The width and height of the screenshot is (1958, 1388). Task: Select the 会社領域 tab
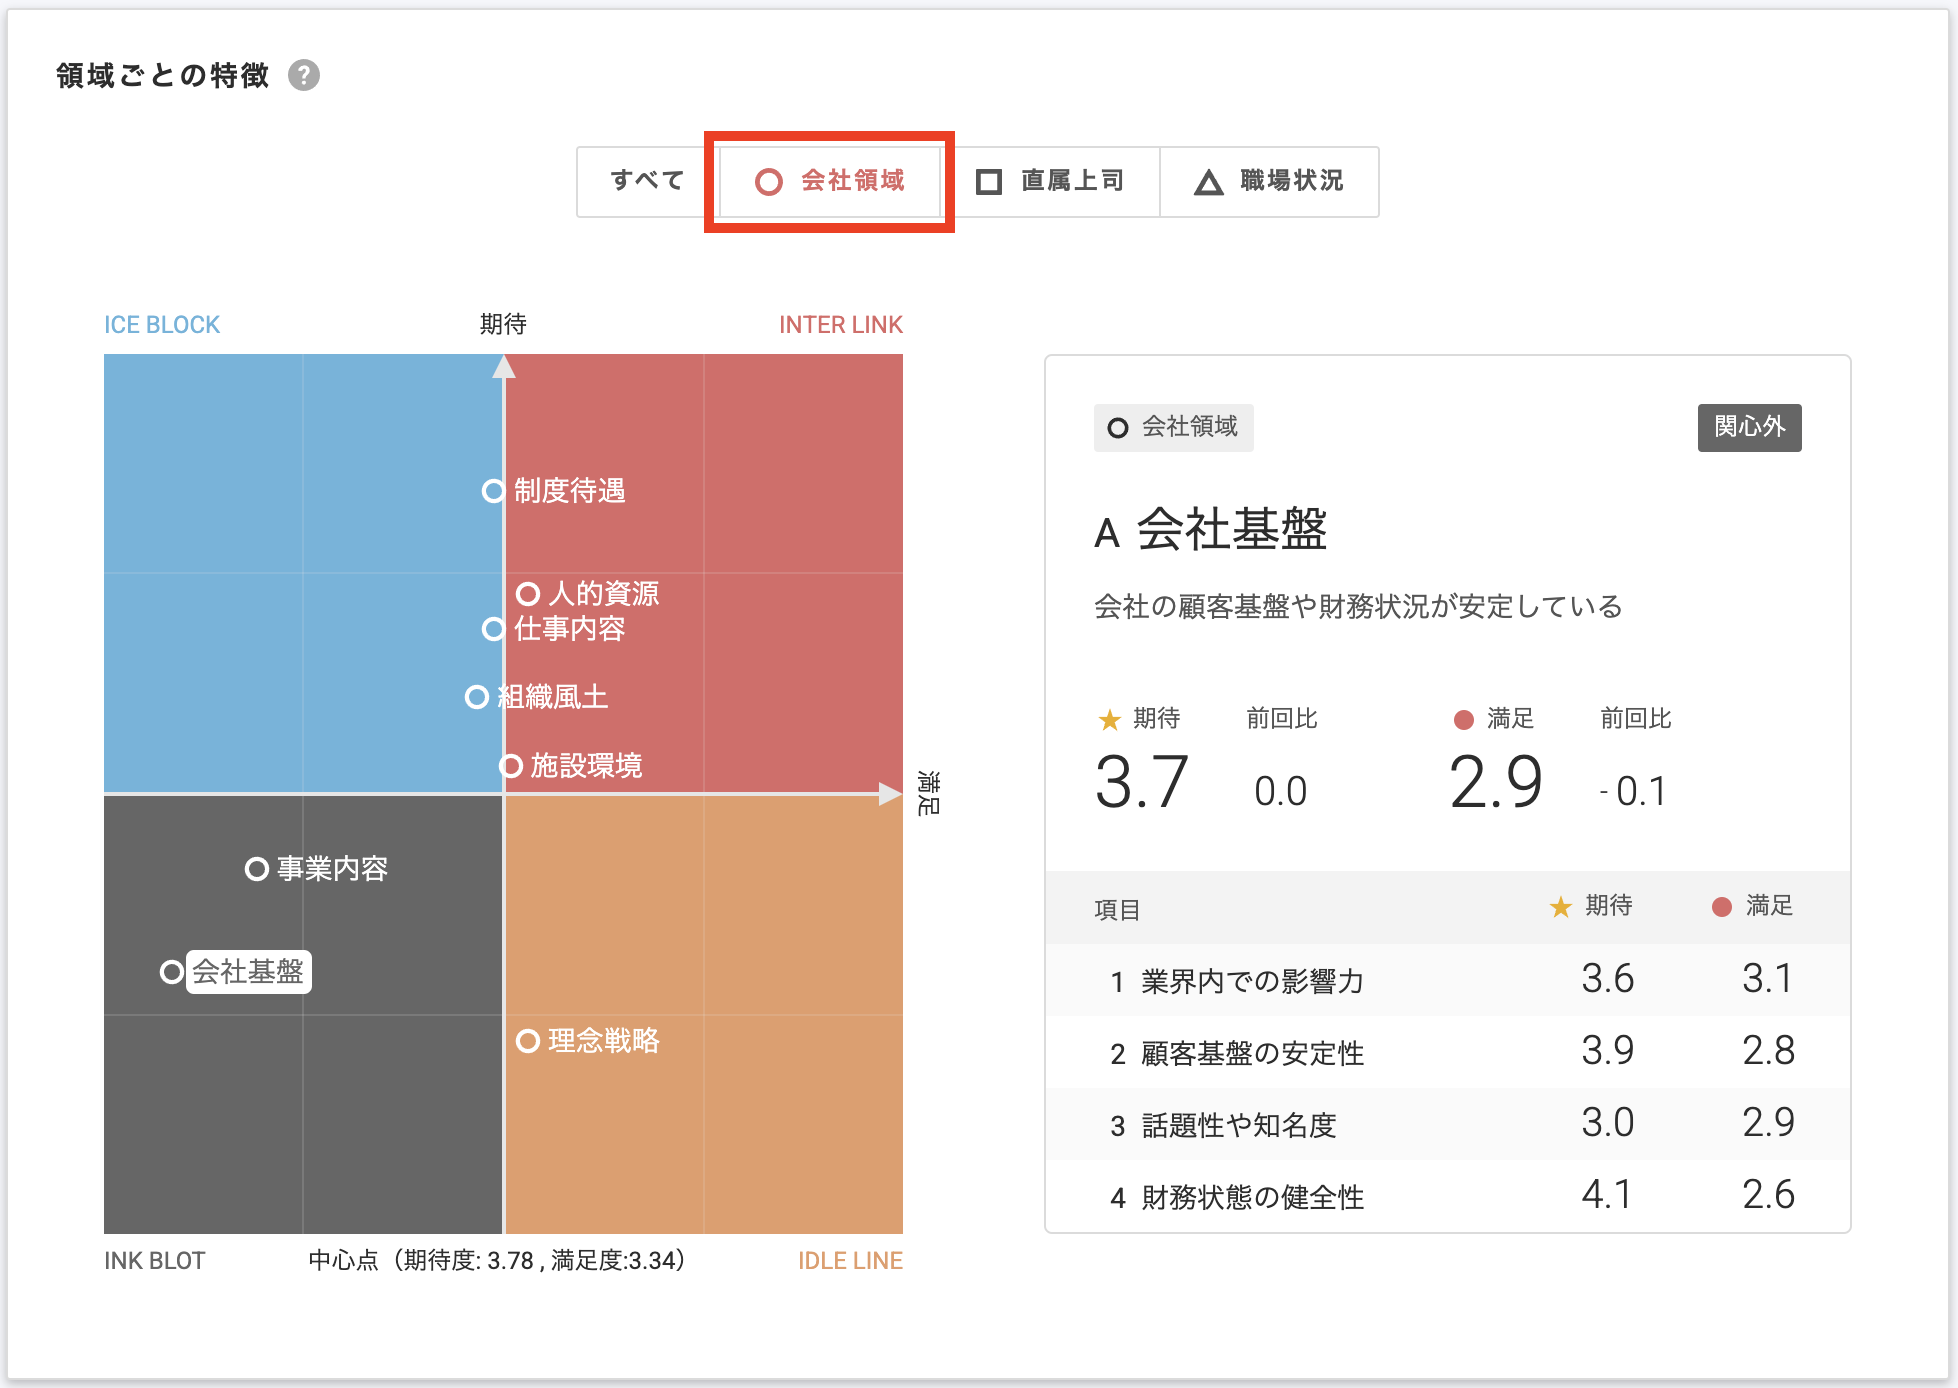click(830, 181)
